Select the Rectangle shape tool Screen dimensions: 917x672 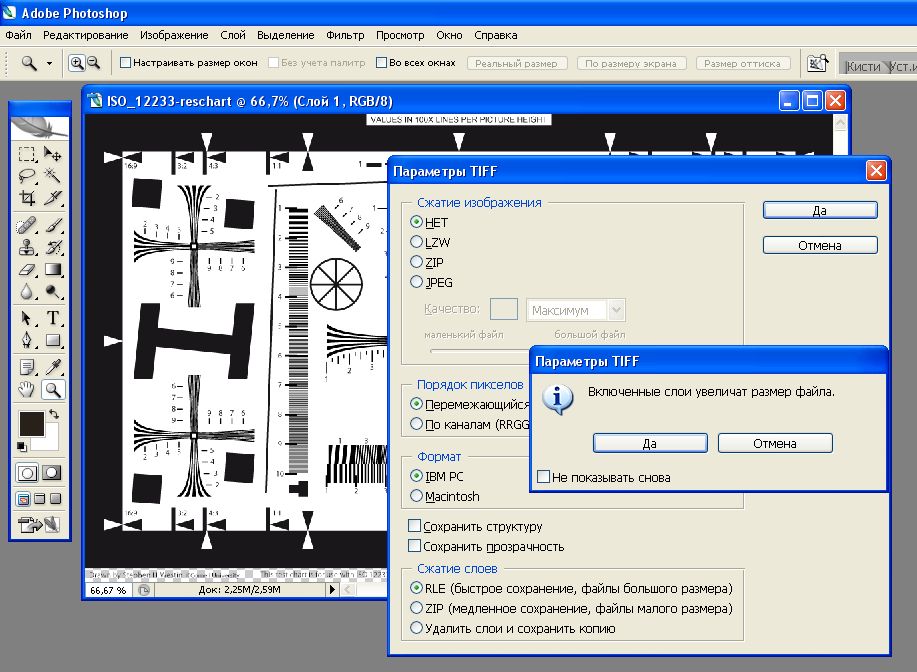[x=53, y=340]
